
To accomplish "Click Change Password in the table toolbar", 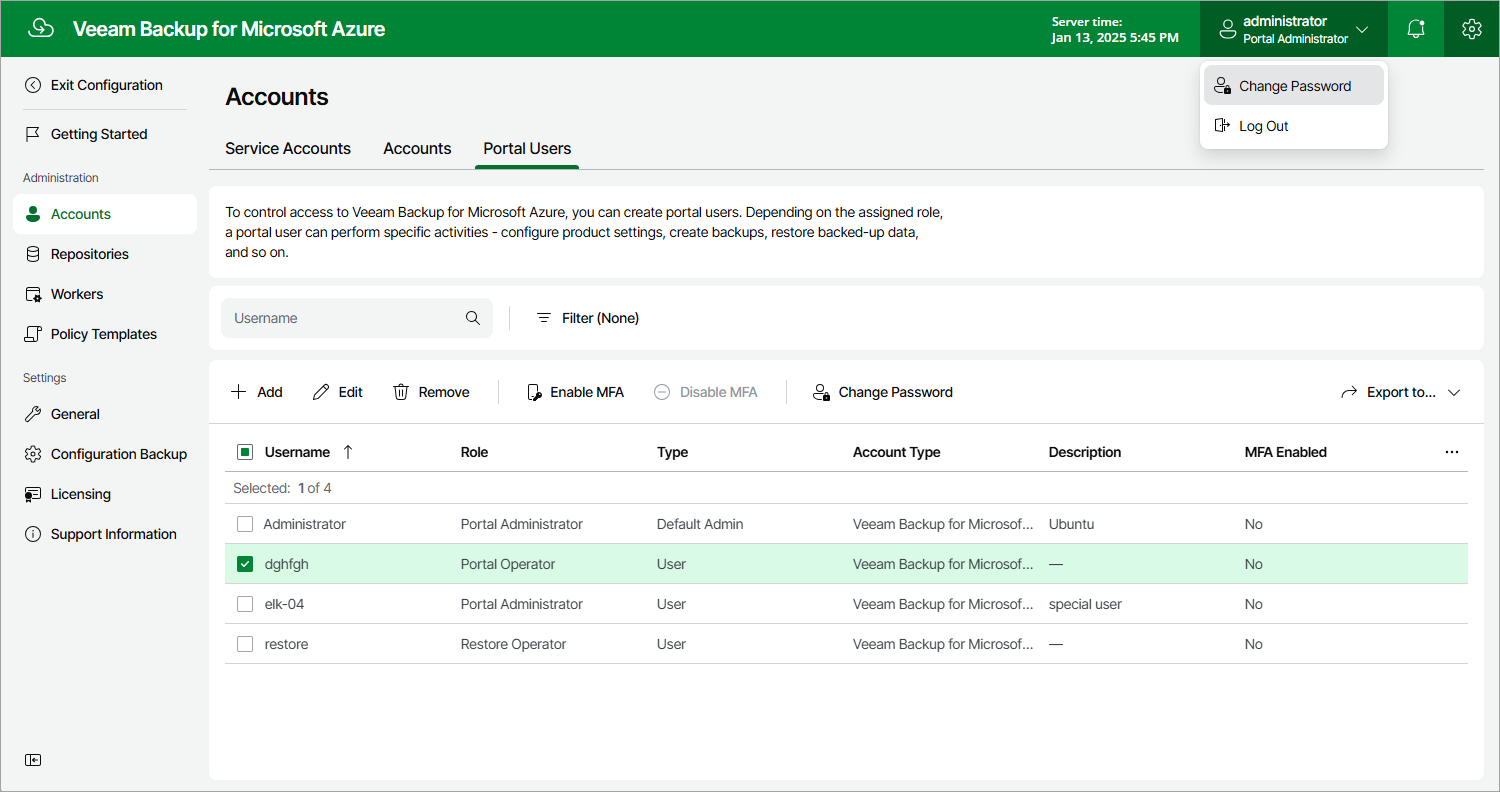I will click(x=883, y=392).
